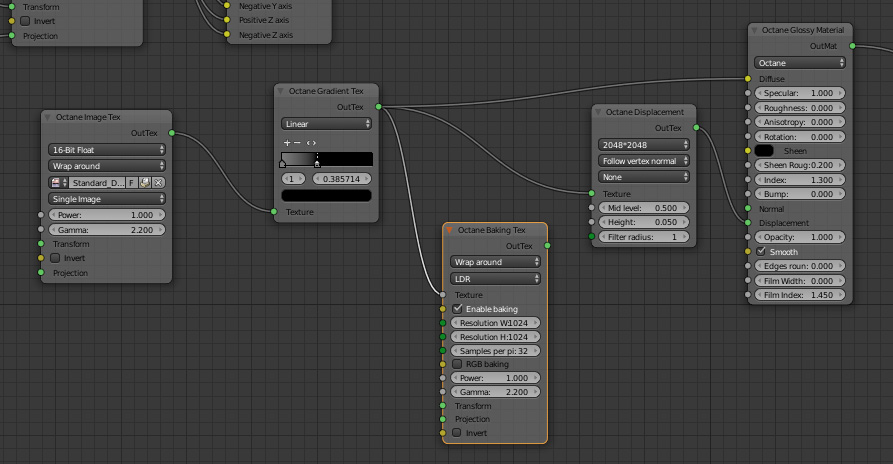
Task: Open the Octane dropdown in Glossy Material
Action: [800, 63]
